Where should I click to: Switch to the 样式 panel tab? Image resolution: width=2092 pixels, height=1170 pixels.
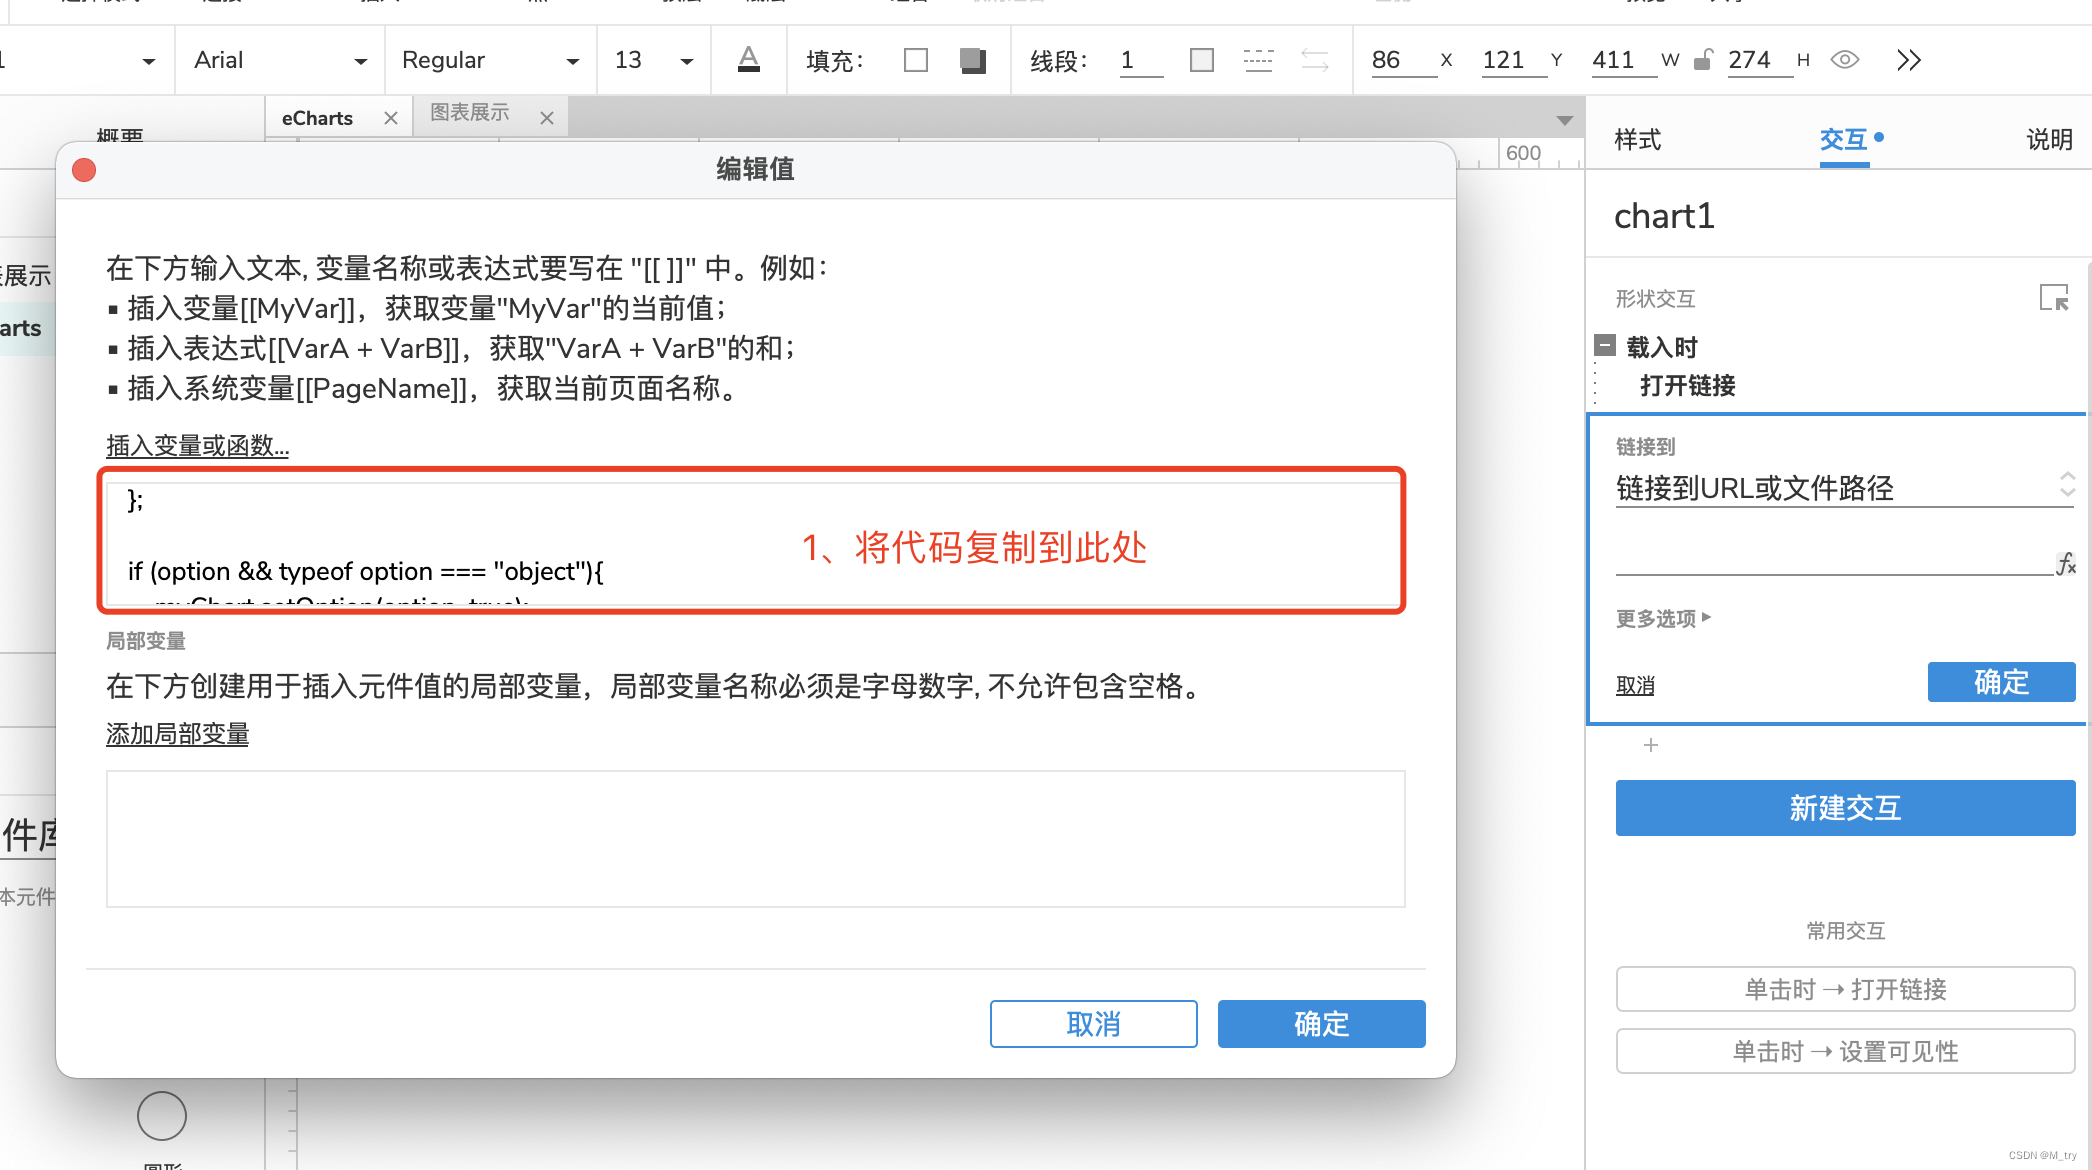1638,140
